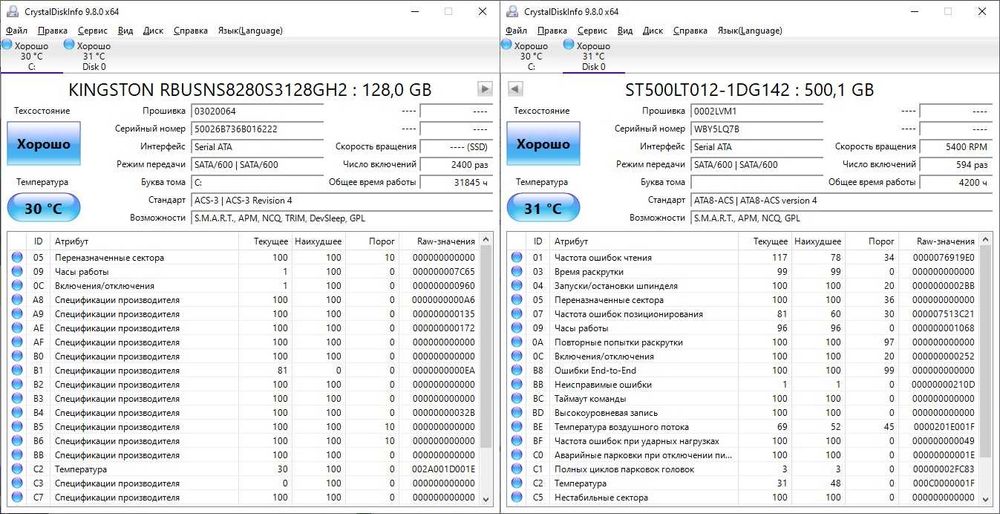1000x514 pixels.
Task: Select raw value 002A001D001E in KINGSTON table
Action: tap(443, 469)
